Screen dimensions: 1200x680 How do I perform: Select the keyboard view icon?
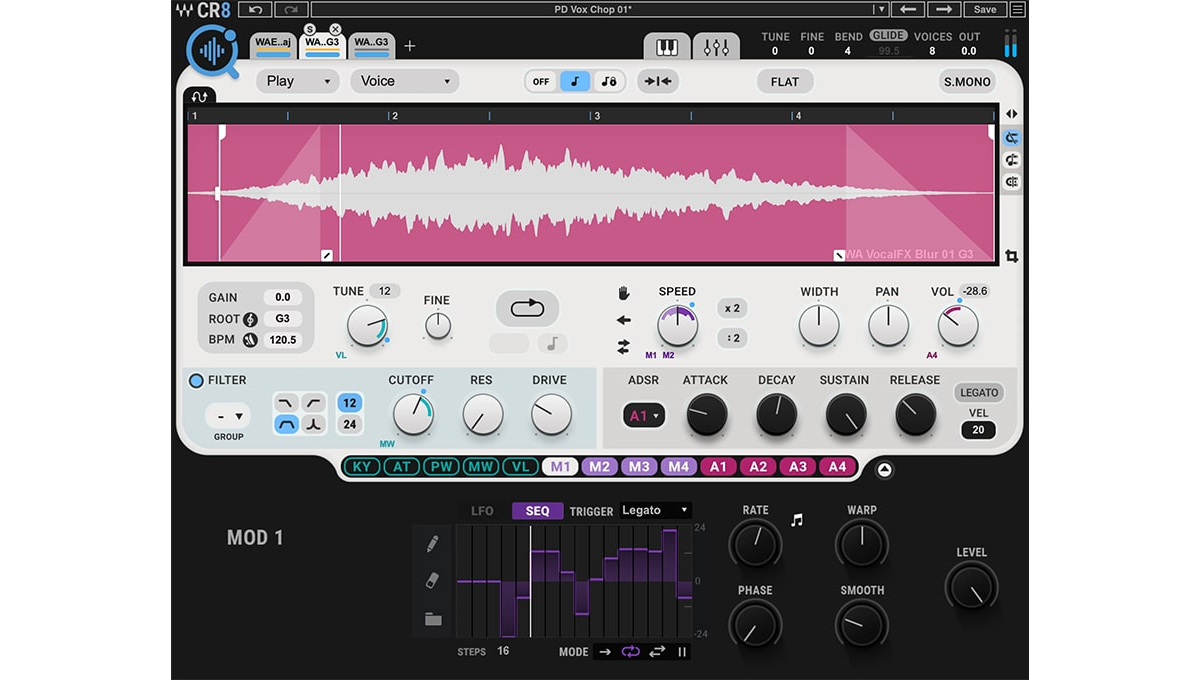click(666, 46)
